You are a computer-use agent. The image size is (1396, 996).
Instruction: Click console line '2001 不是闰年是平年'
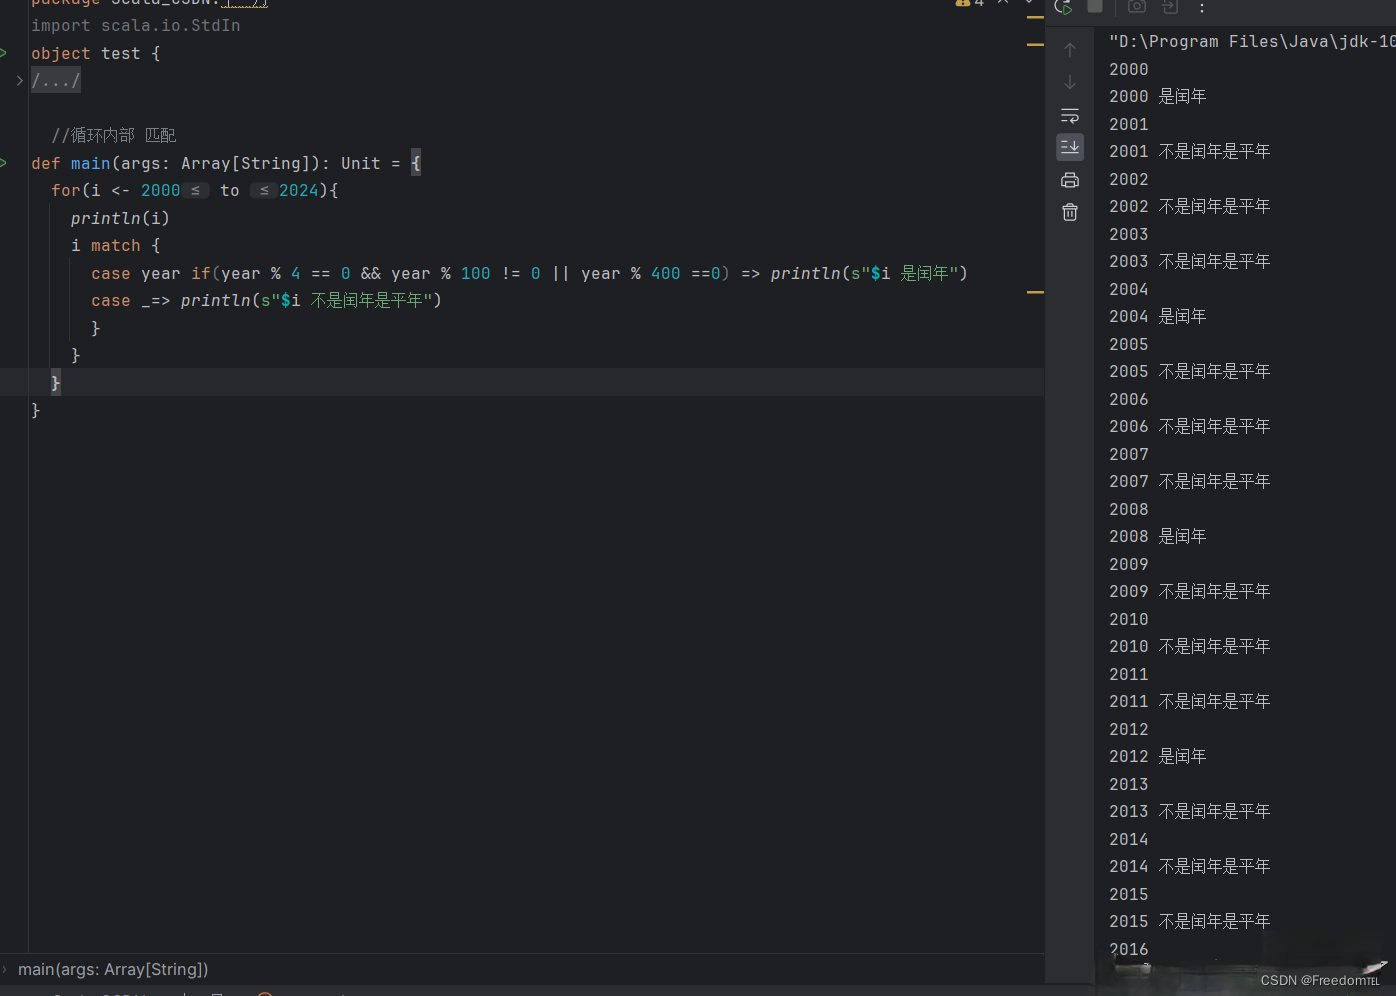(1189, 151)
